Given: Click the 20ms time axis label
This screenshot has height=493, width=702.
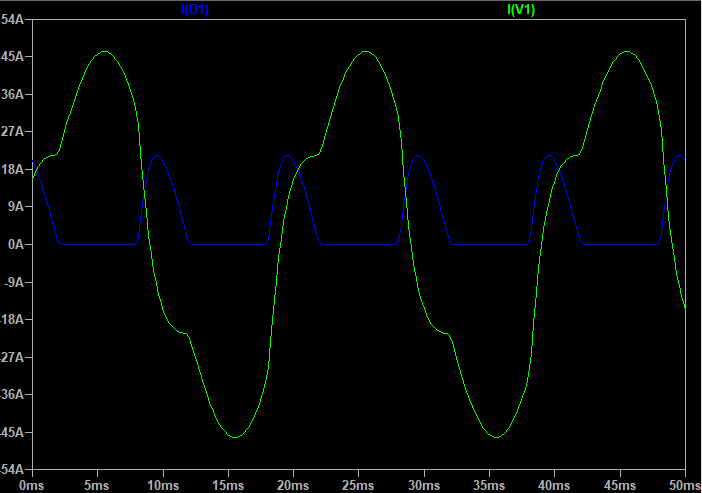Looking at the screenshot, I should tap(293, 485).
